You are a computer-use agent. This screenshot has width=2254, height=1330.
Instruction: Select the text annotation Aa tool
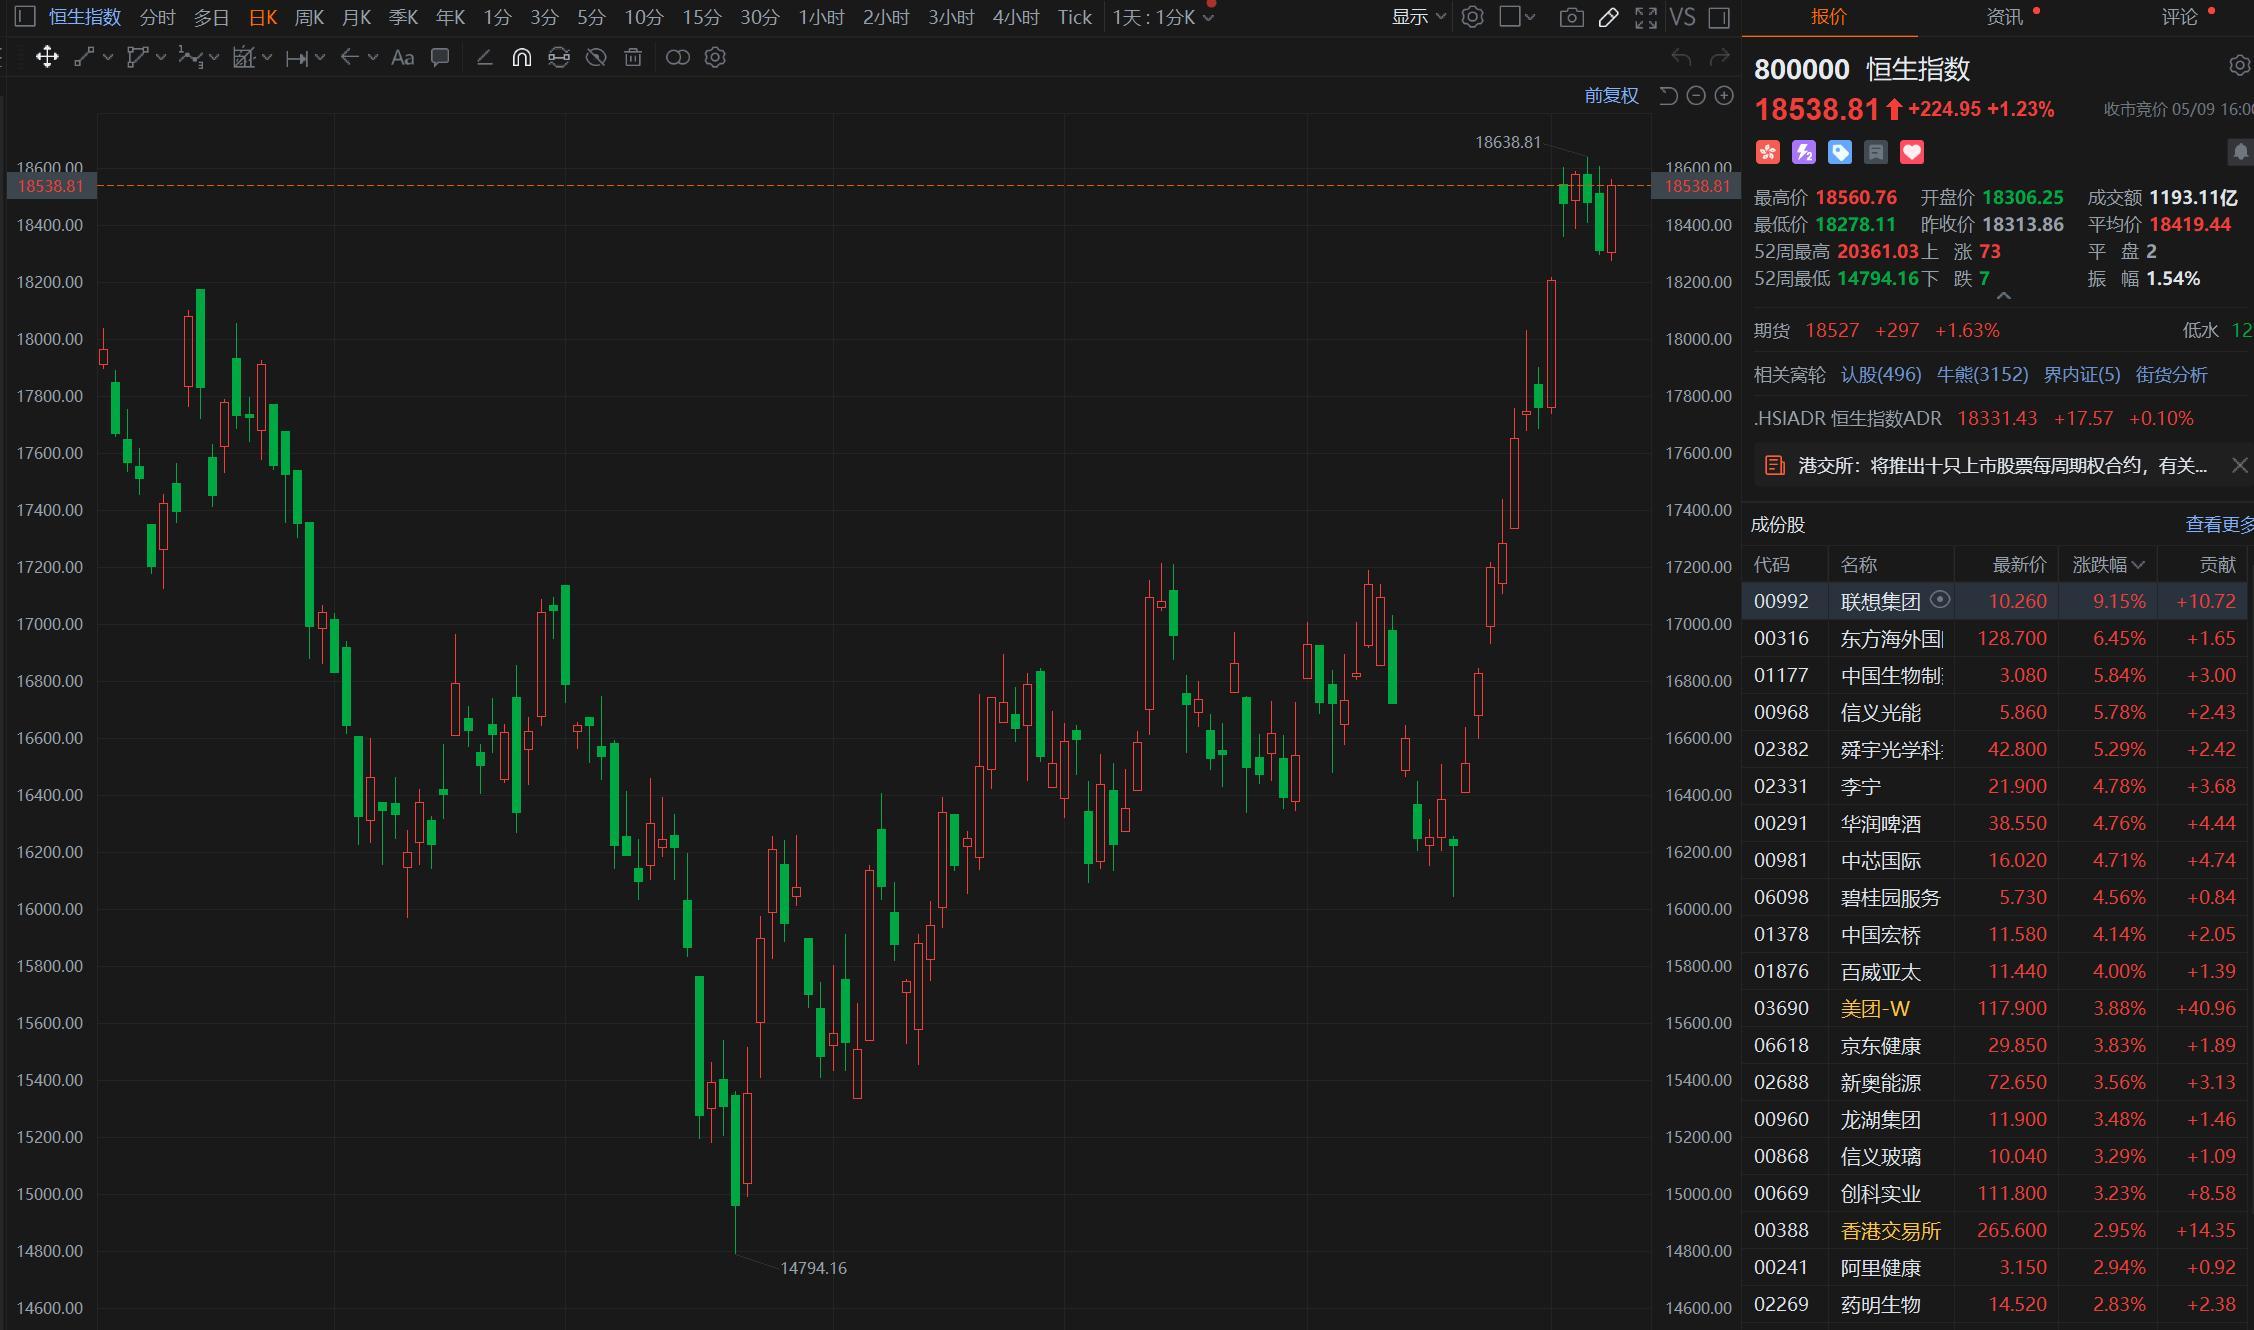pos(402,58)
